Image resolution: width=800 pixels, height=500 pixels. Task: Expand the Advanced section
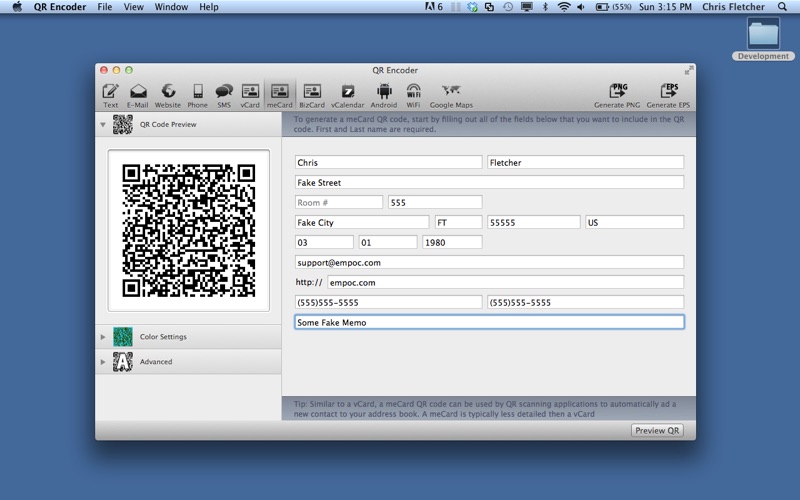(x=102, y=362)
